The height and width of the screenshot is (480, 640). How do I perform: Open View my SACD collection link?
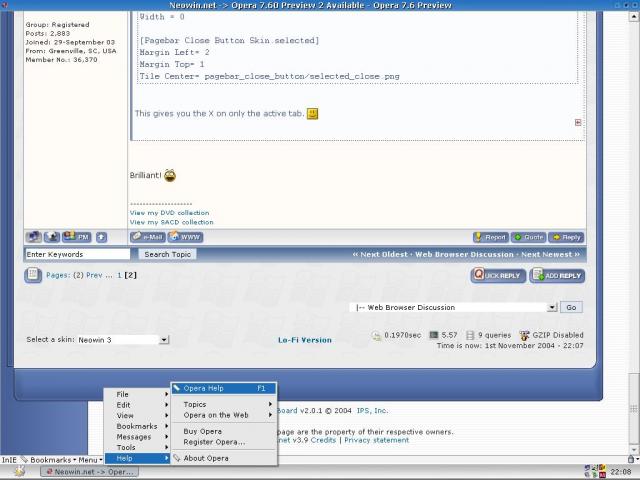coord(171,222)
